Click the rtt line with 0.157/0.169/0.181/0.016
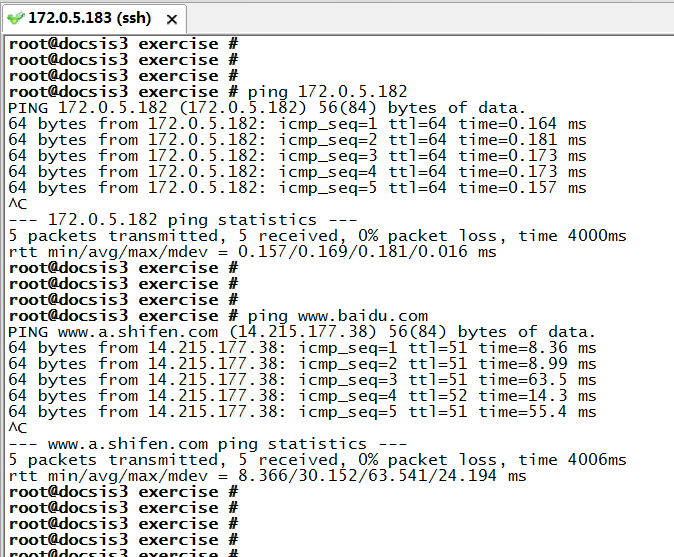674x557 pixels. pyautogui.click(x=252, y=252)
